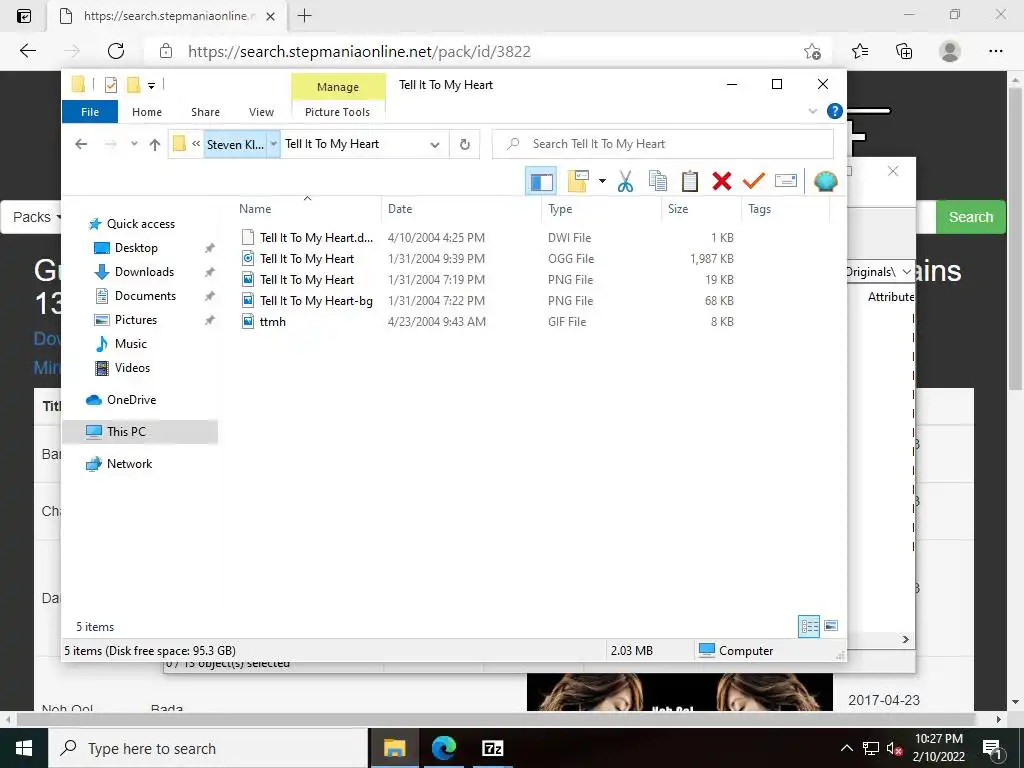Image resolution: width=1024 pixels, height=768 pixels.
Task: Click the green Search button on webpage
Action: tap(970, 217)
